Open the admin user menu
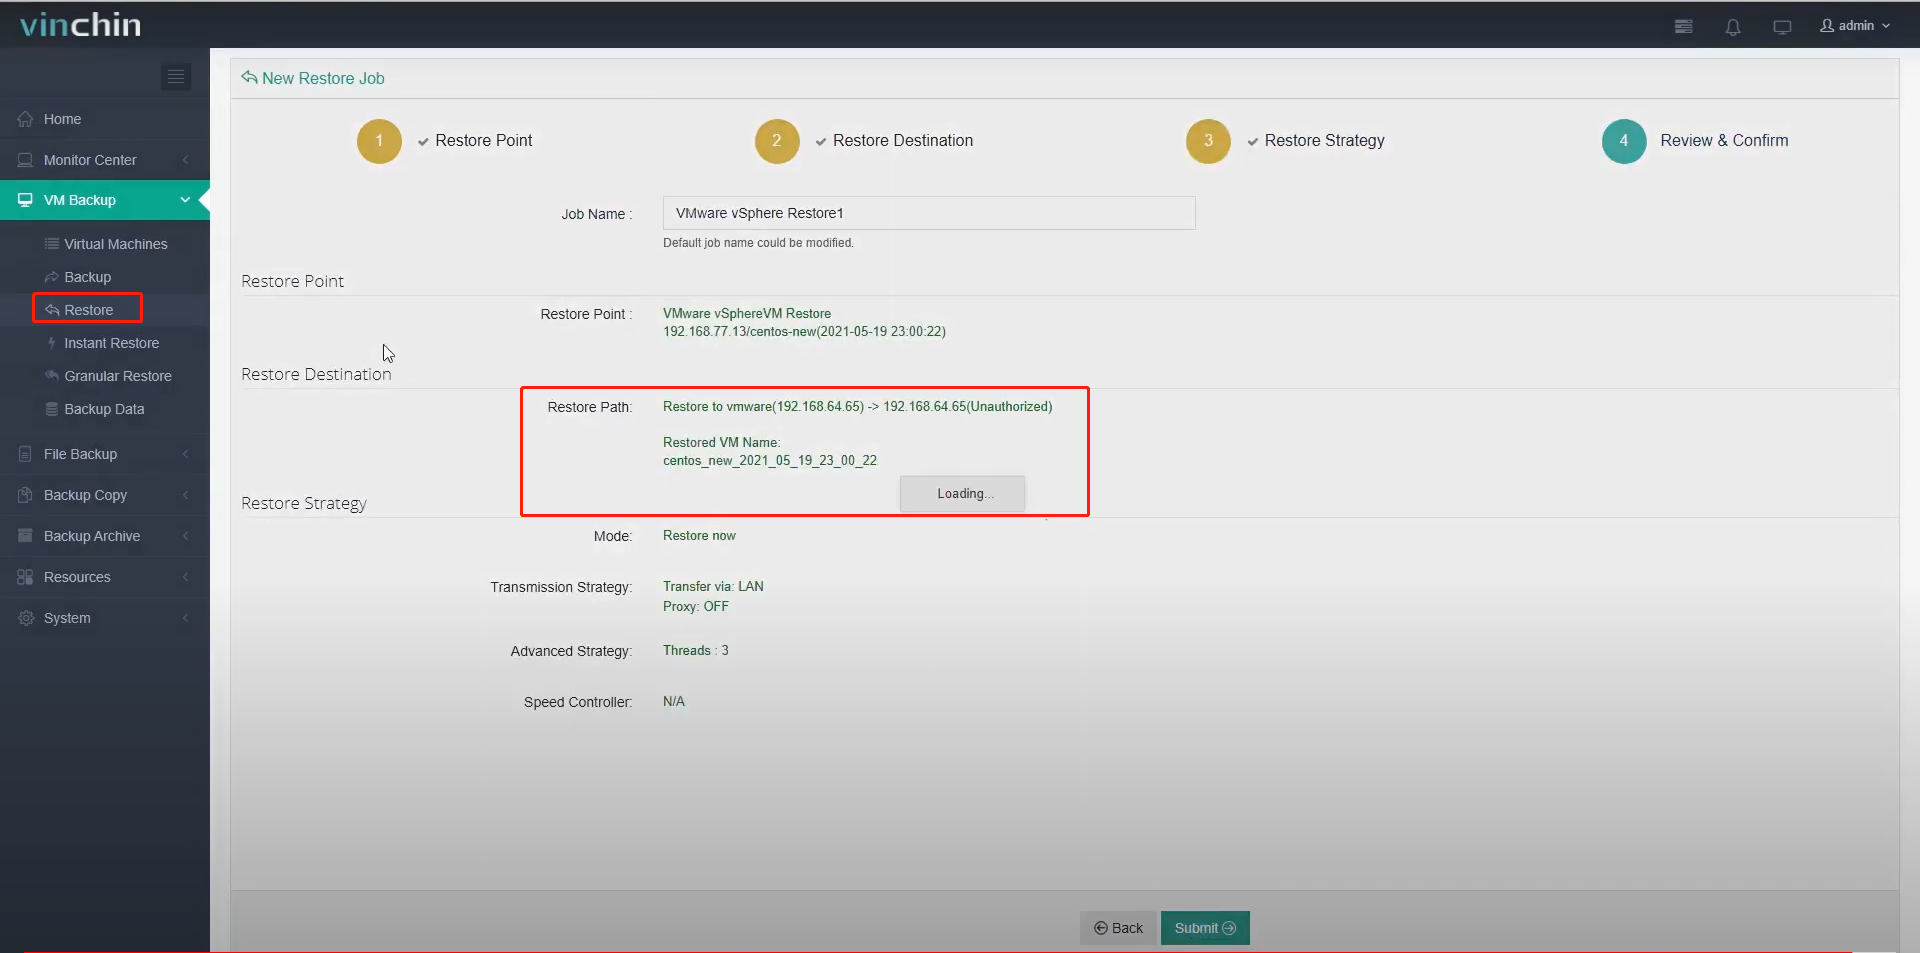Screen dimensions: 1920x953 tap(1855, 26)
